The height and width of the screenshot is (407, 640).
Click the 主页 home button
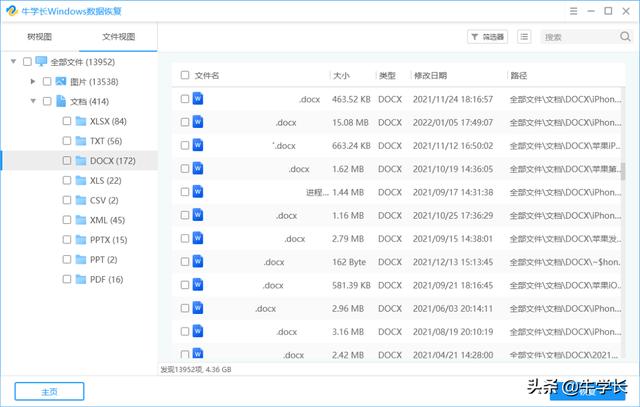pyautogui.click(x=49, y=391)
